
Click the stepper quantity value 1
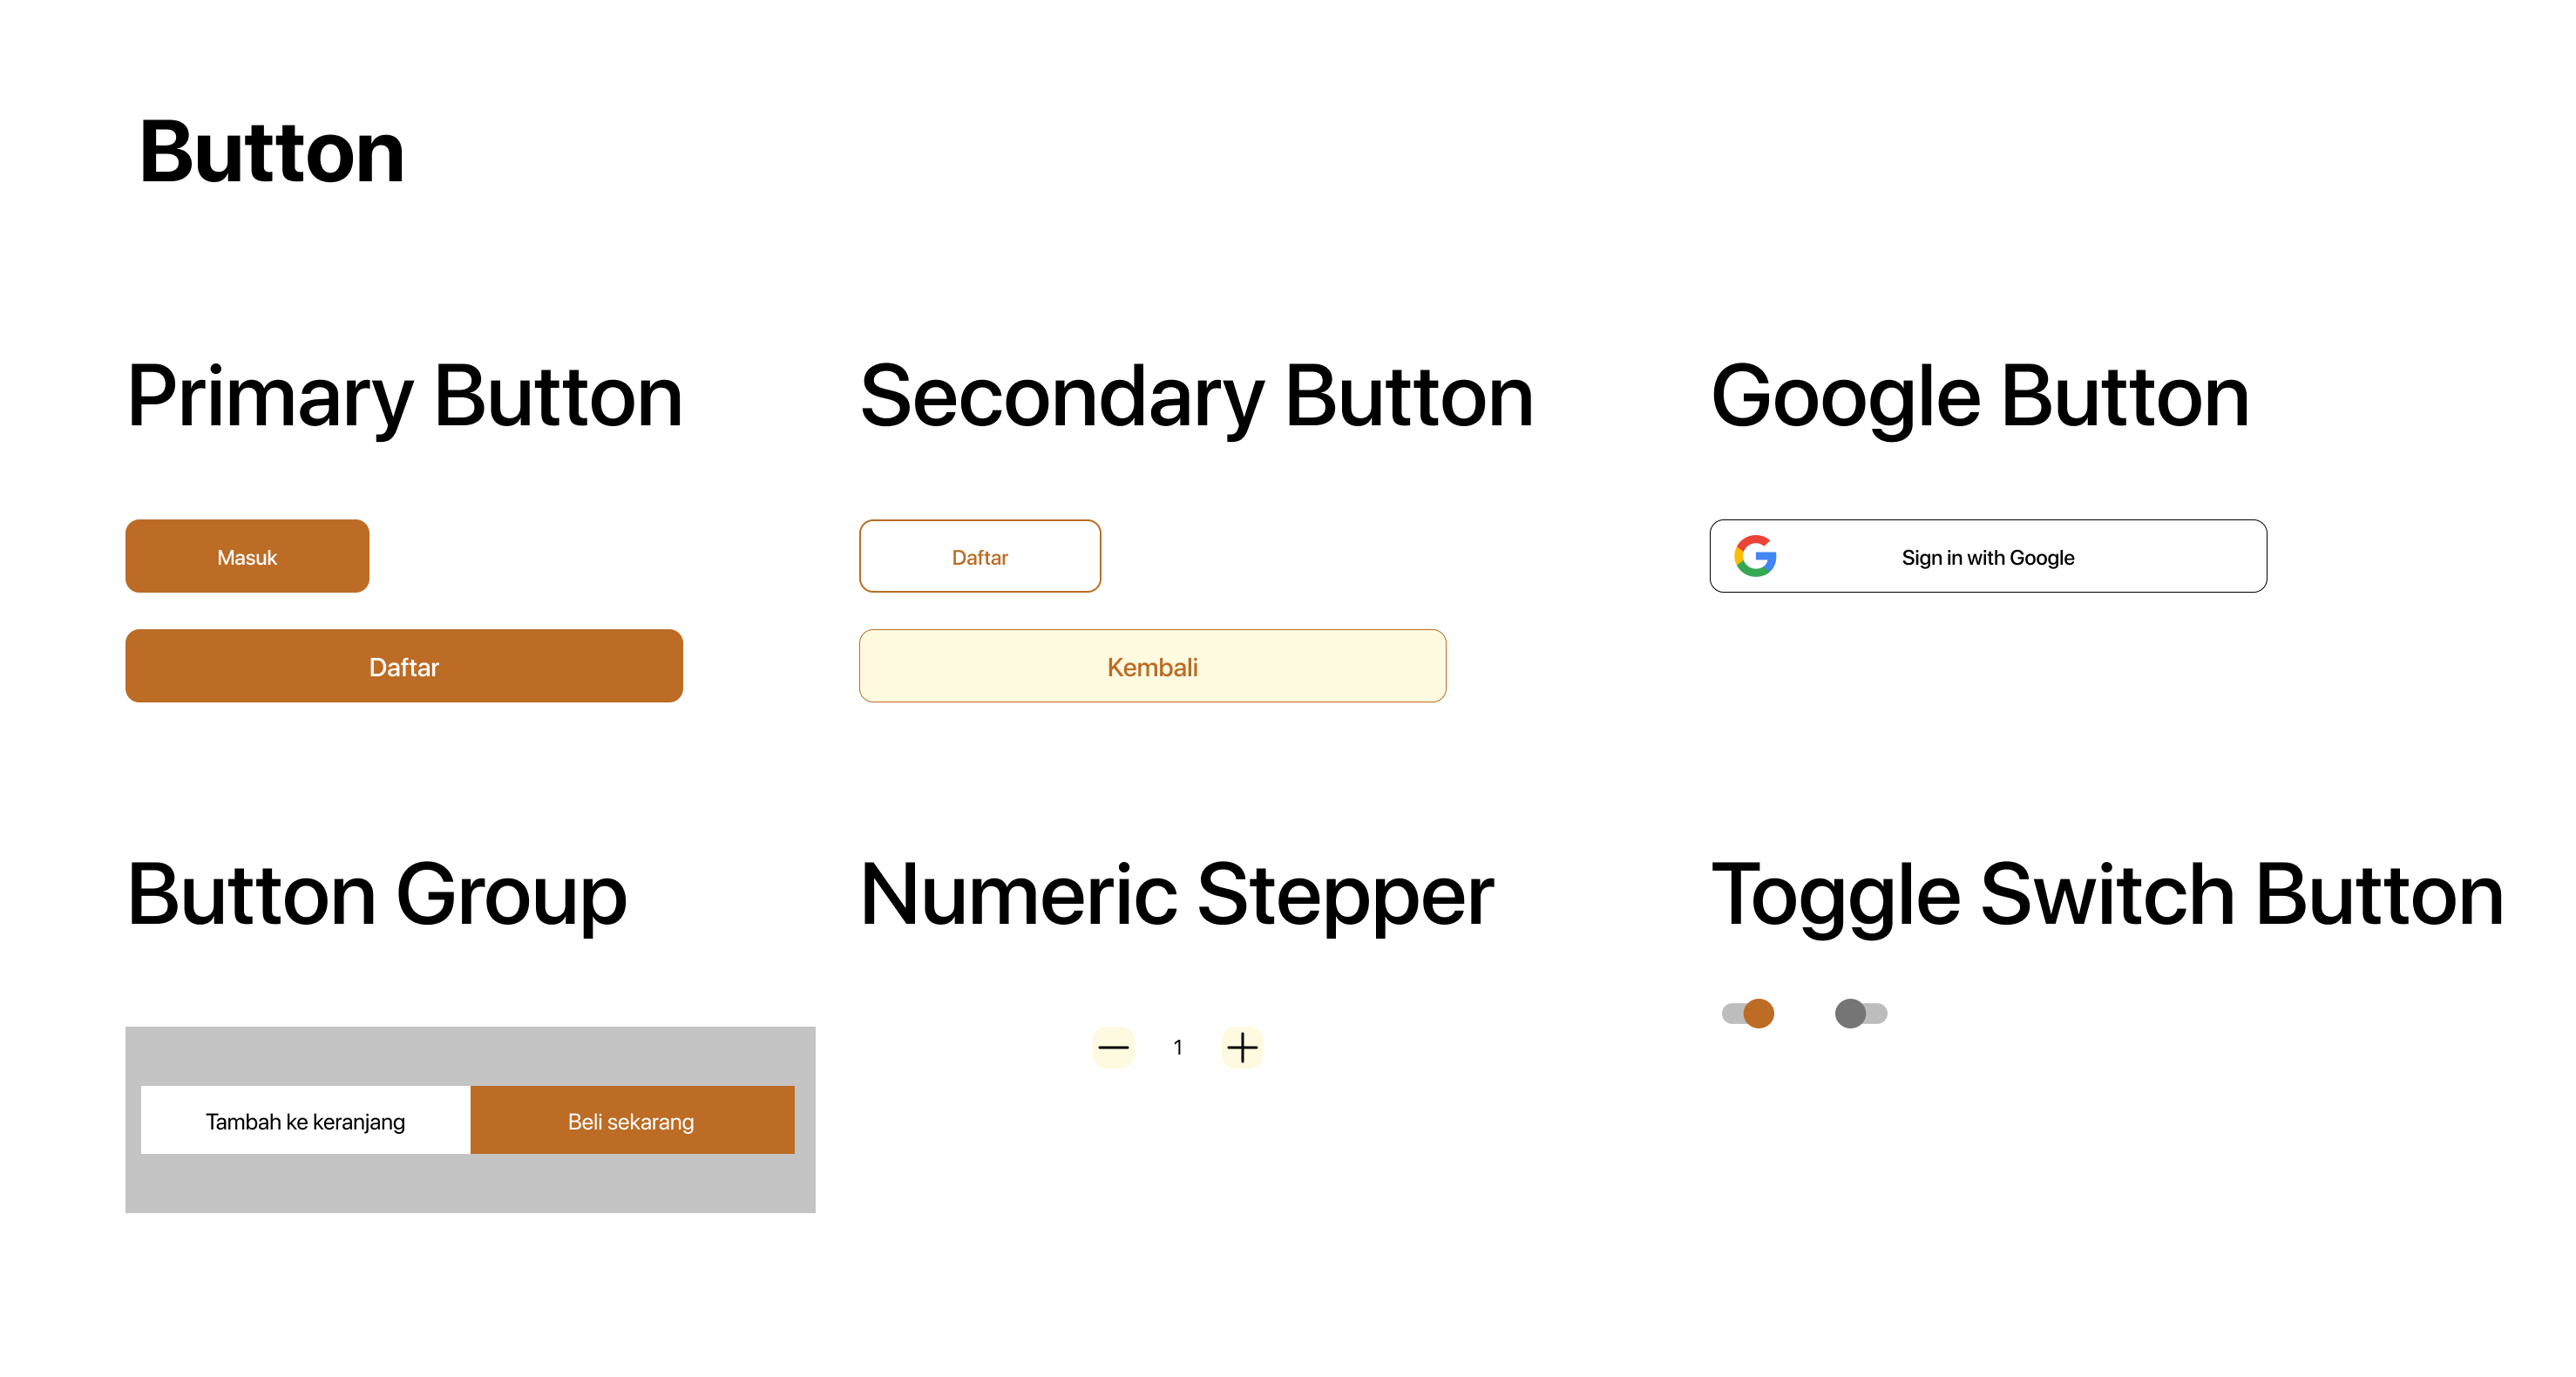(1178, 1047)
